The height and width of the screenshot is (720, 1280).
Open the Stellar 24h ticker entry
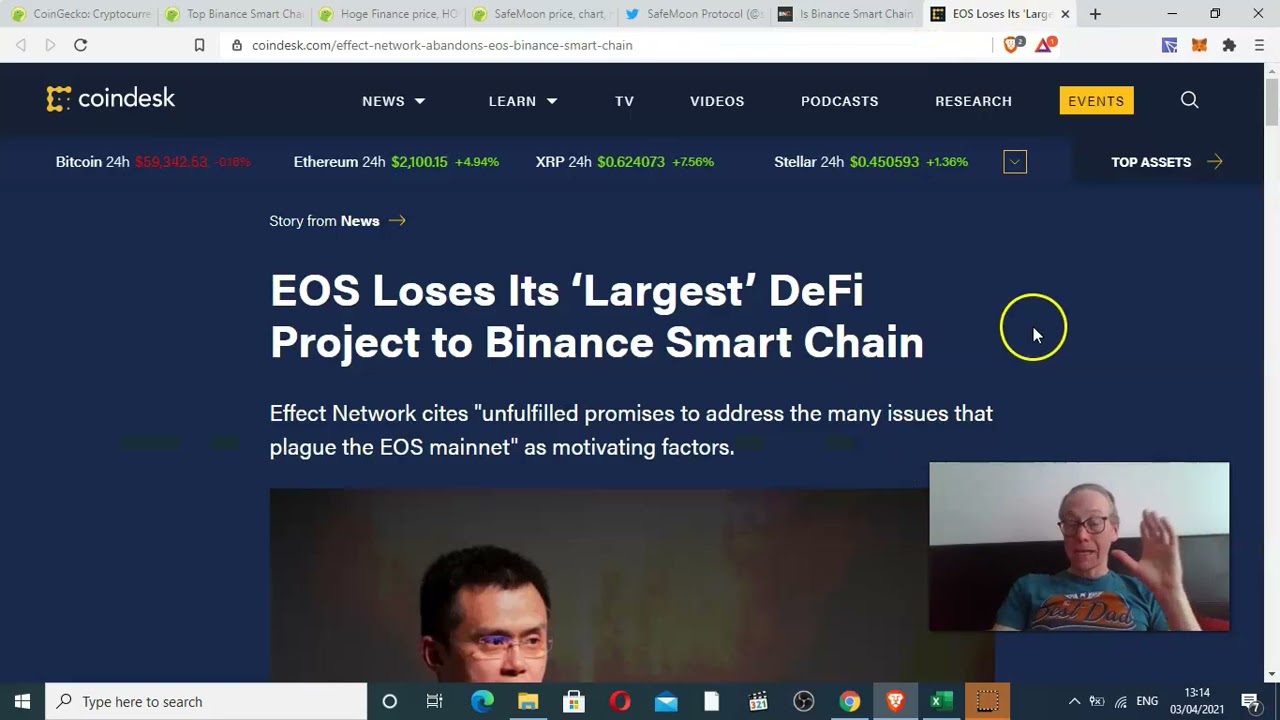tap(871, 162)
